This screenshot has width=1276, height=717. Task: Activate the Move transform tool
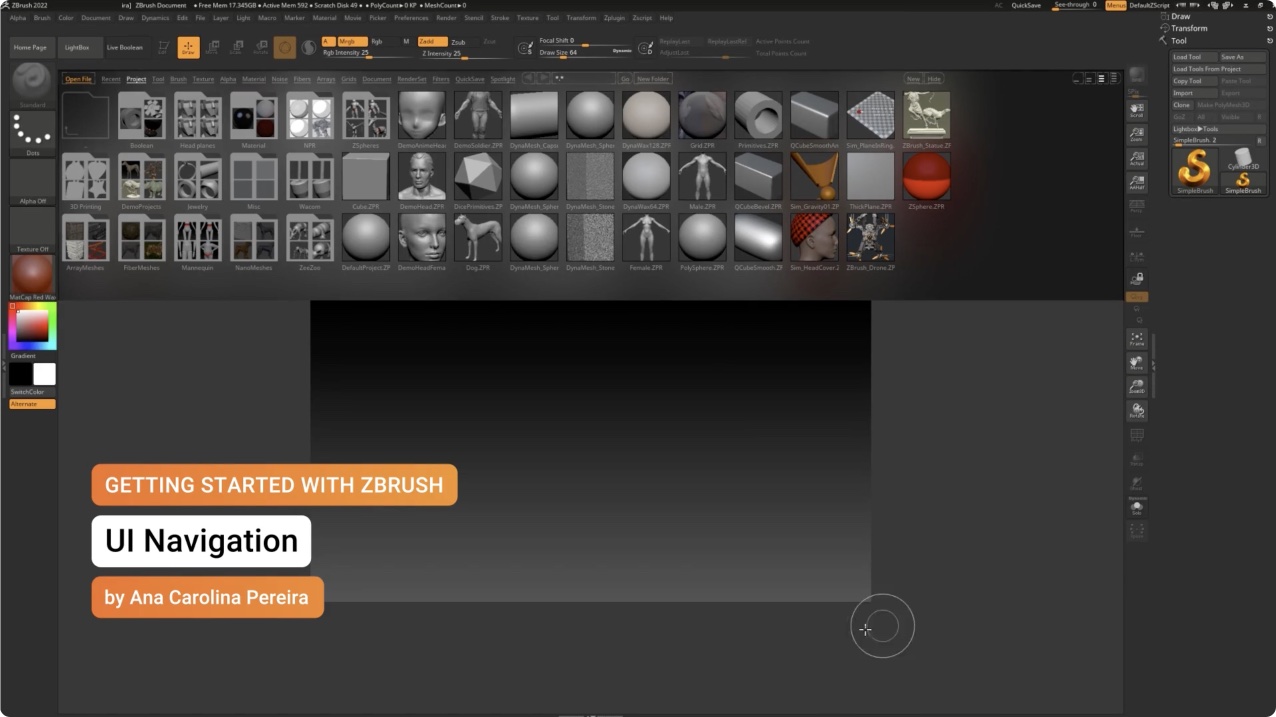pos(212,47)
